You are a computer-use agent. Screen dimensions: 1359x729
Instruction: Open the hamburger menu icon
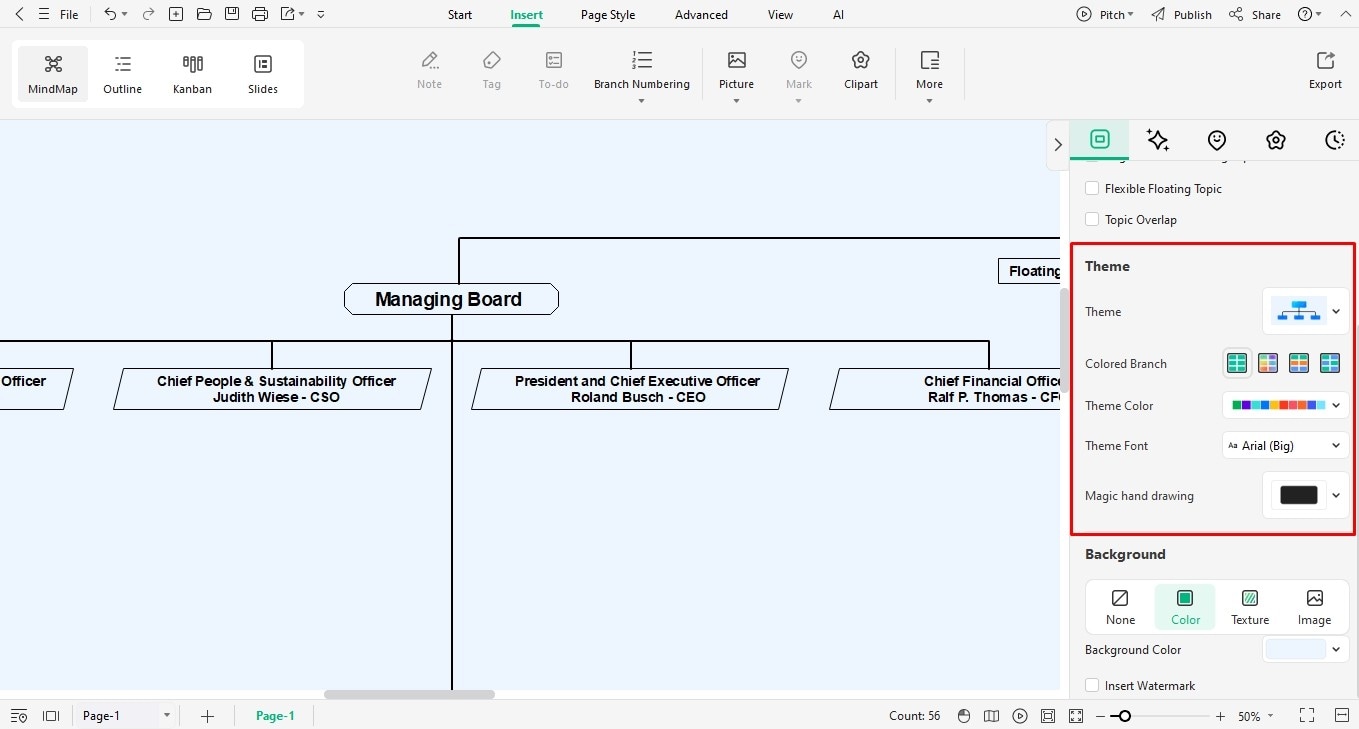point(43,14)
